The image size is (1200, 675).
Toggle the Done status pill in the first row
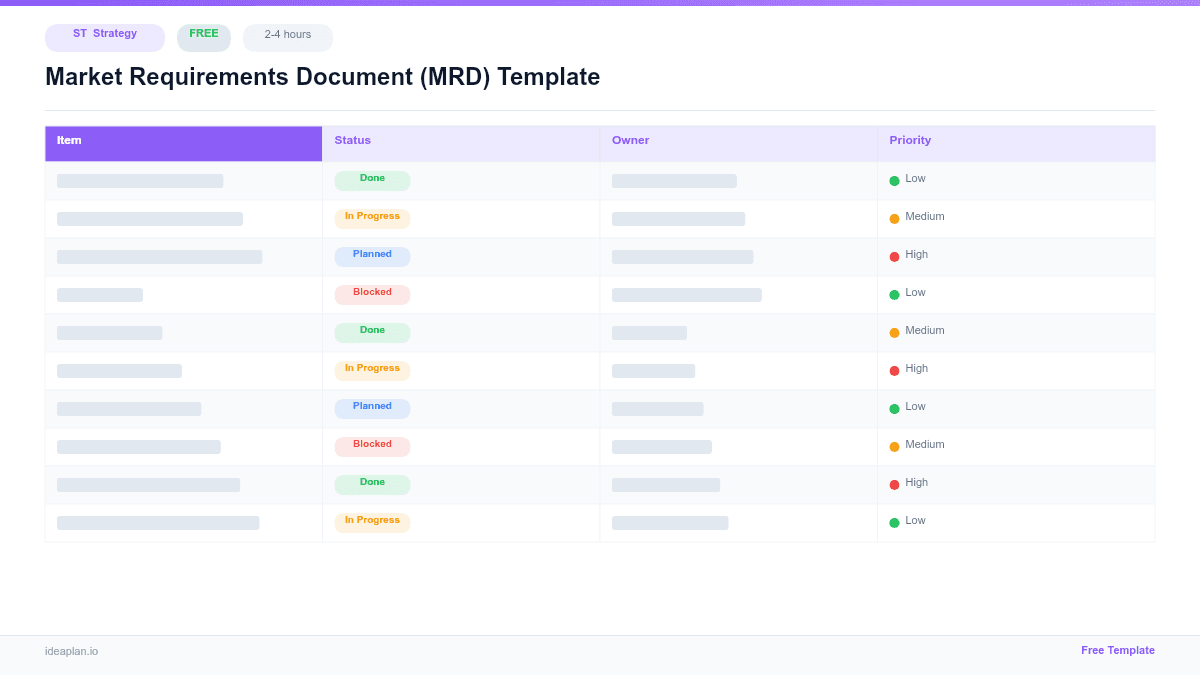point(372,180)
